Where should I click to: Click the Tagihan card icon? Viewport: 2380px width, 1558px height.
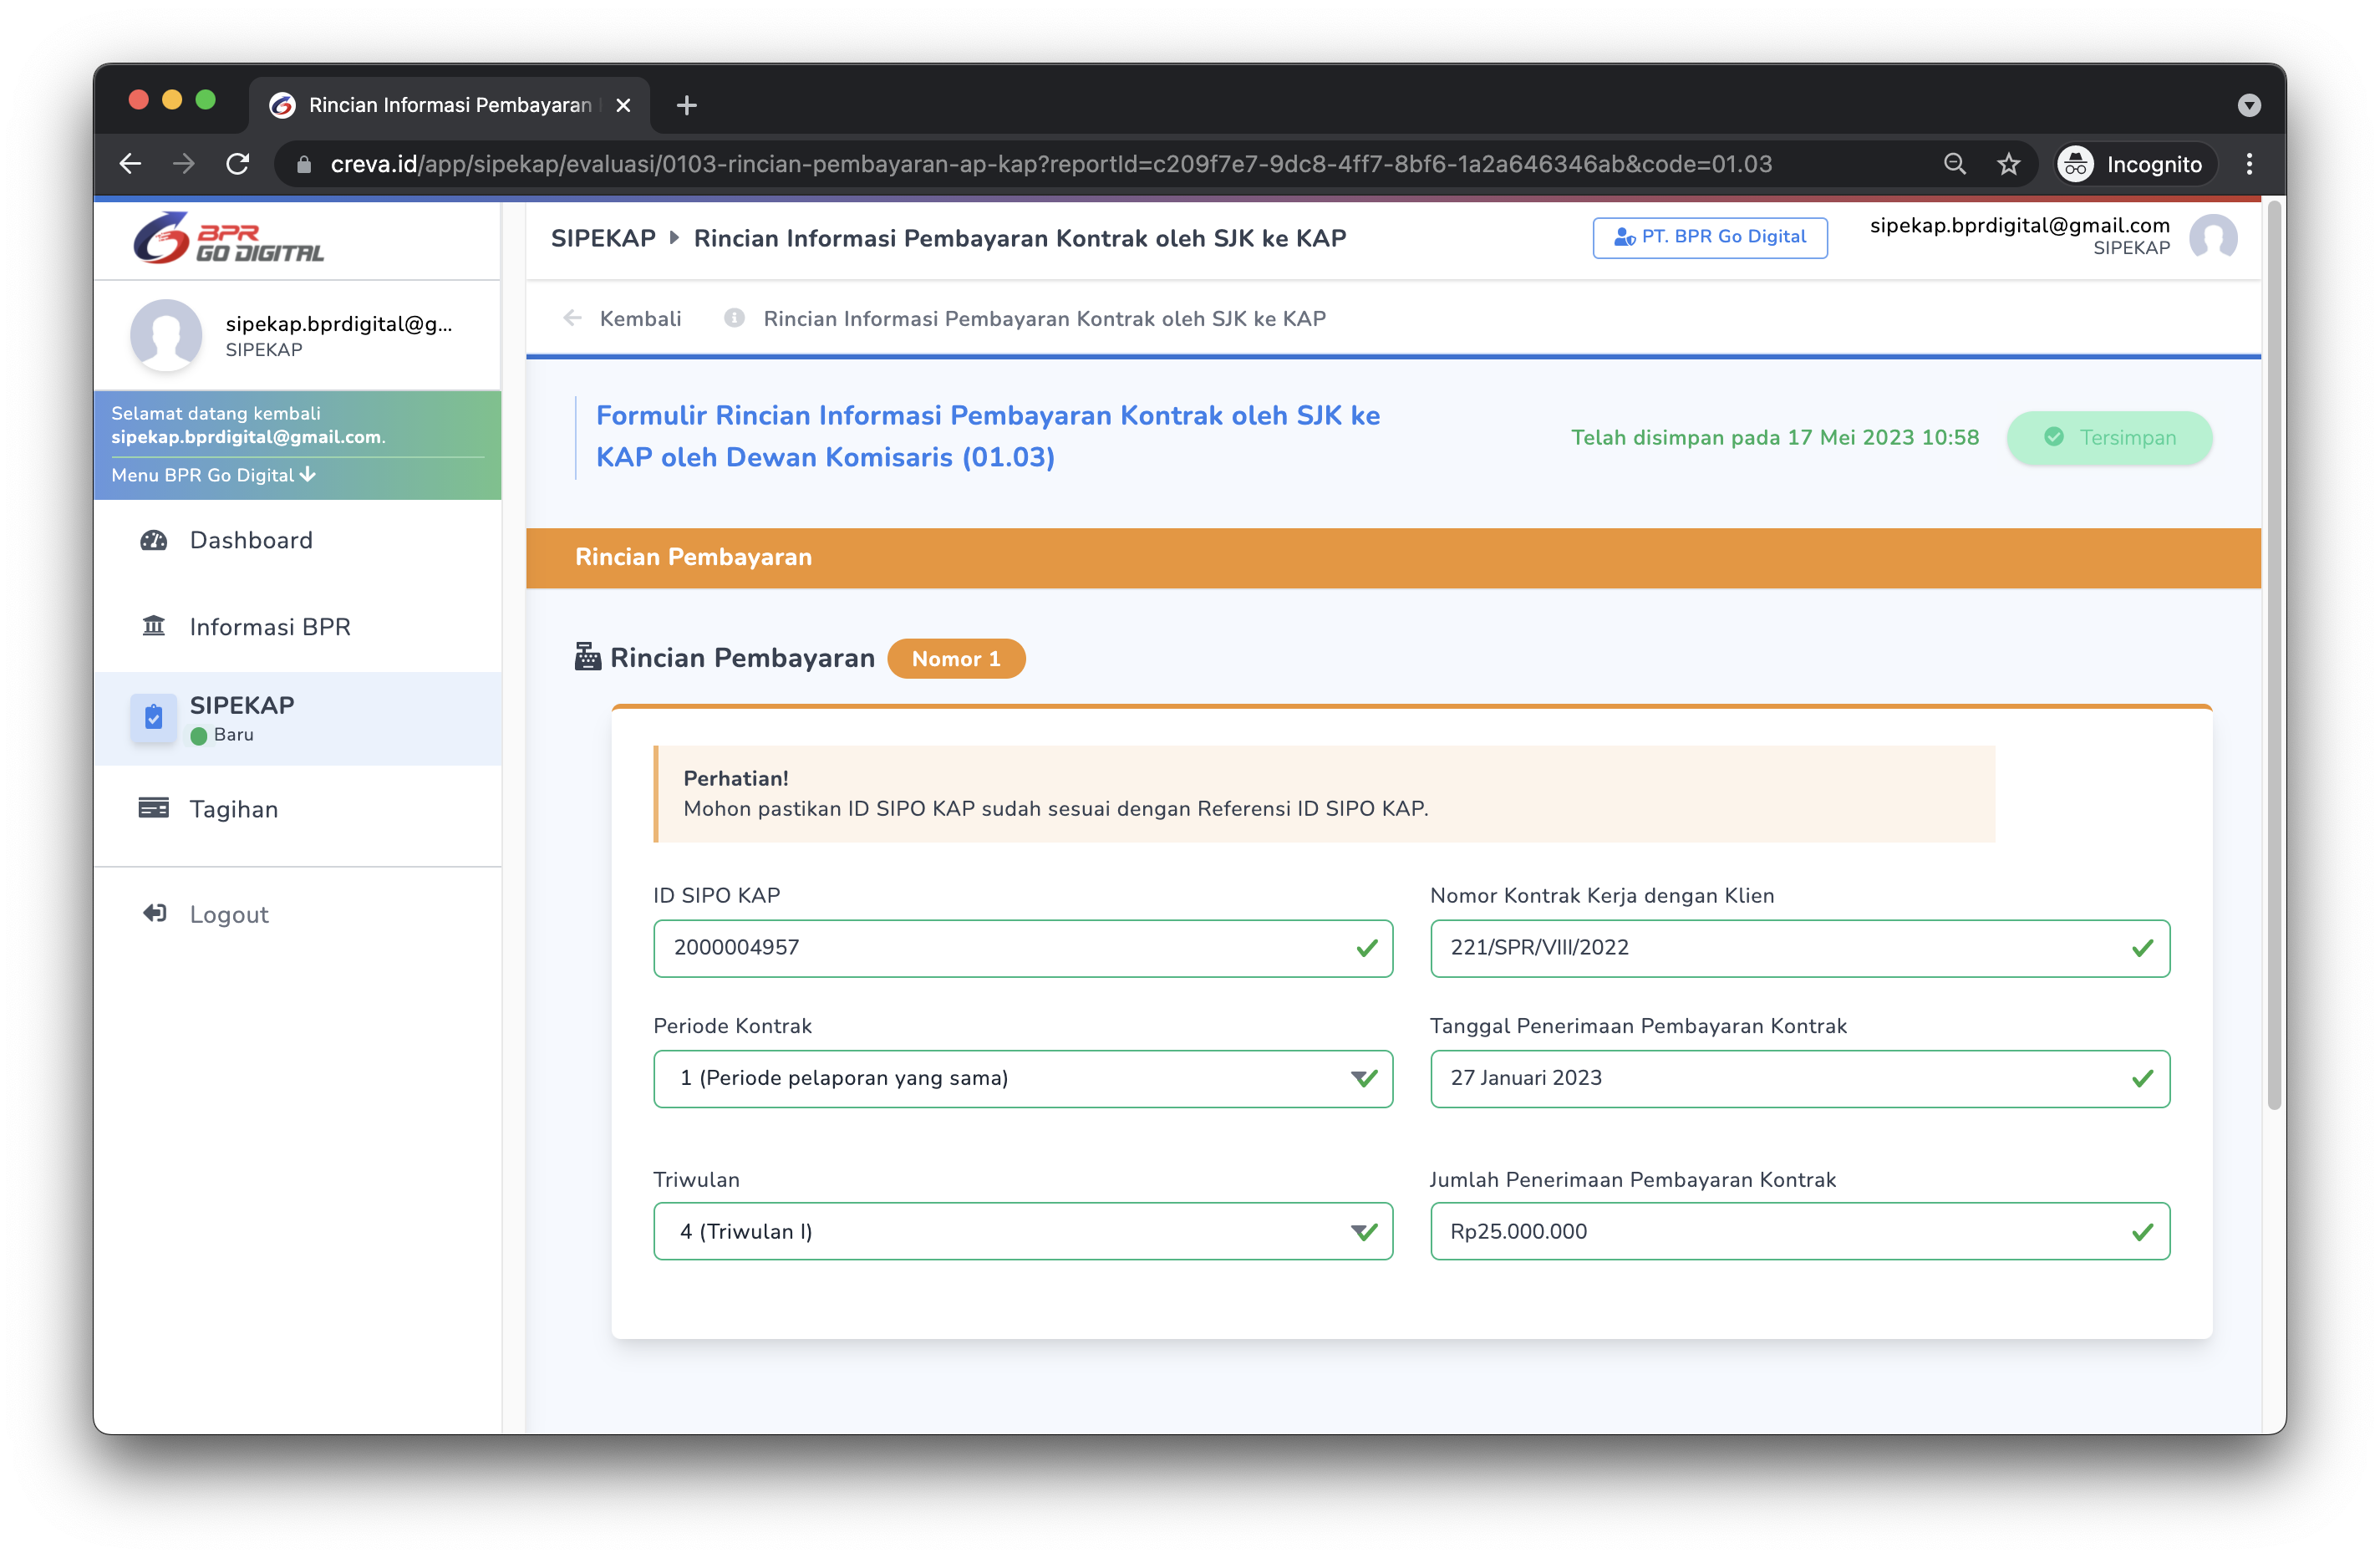coord(153,808)
